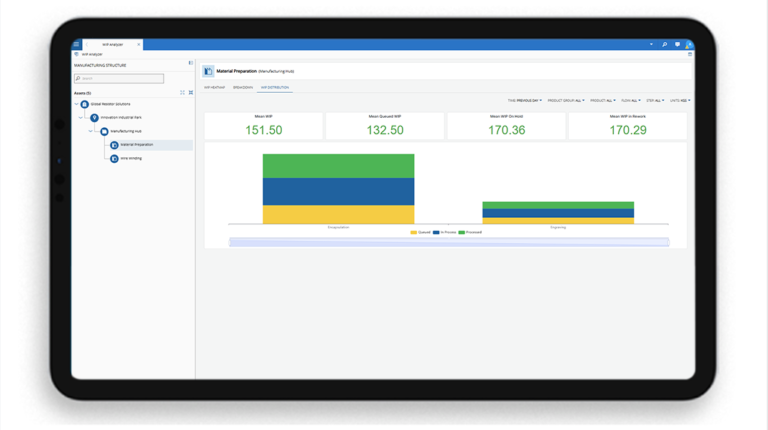
Task: Select Innovation Industrial Park asset
Action: pos(120,118)
